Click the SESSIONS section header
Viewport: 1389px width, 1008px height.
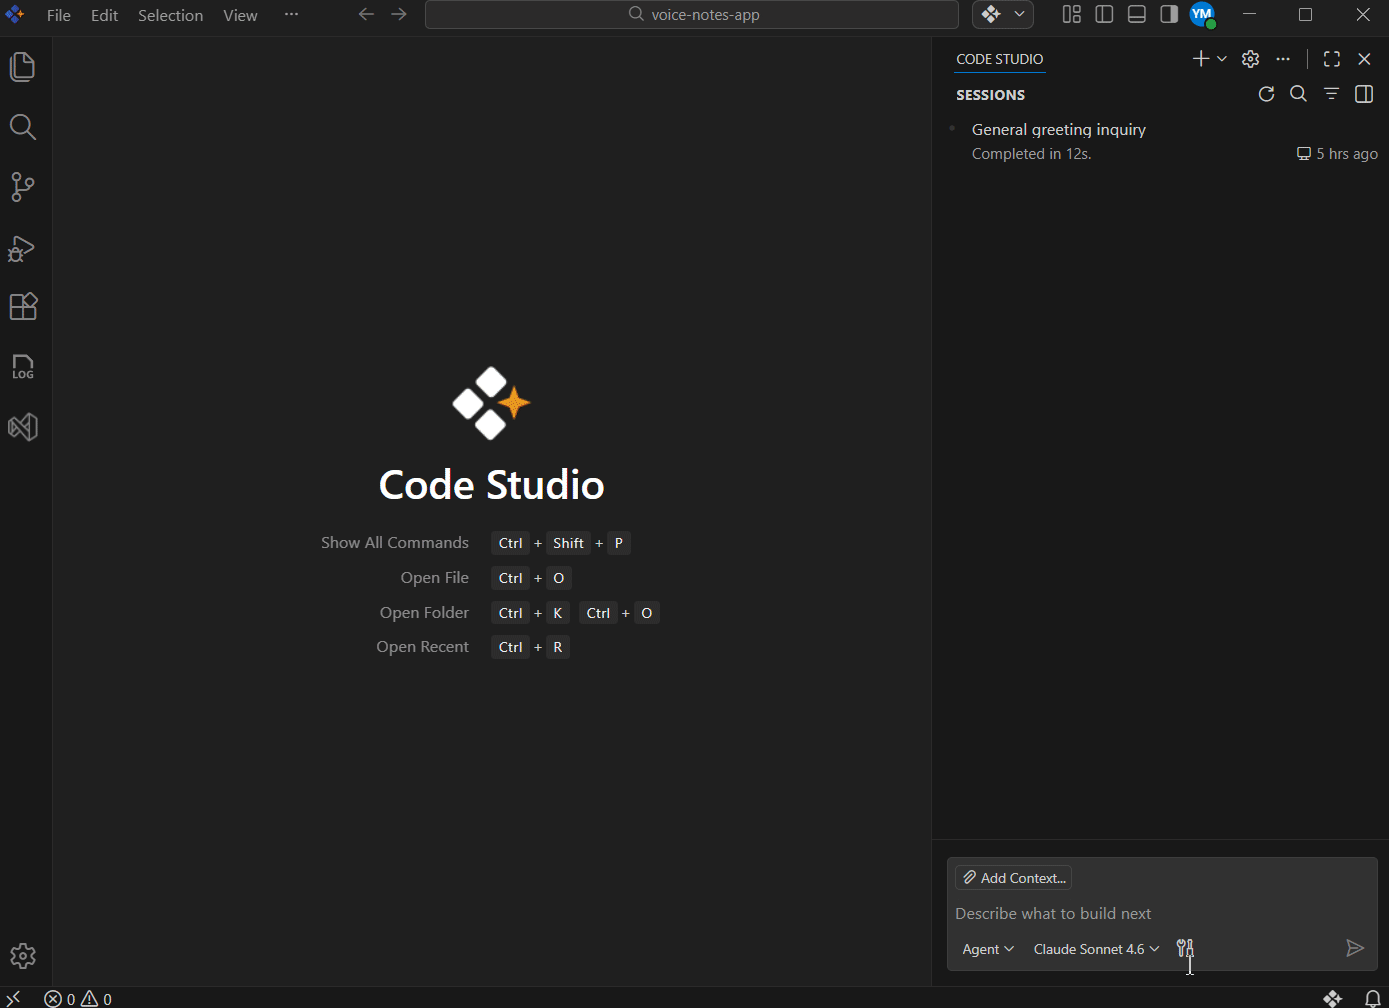pyautogui.click(x=991, y=95)
